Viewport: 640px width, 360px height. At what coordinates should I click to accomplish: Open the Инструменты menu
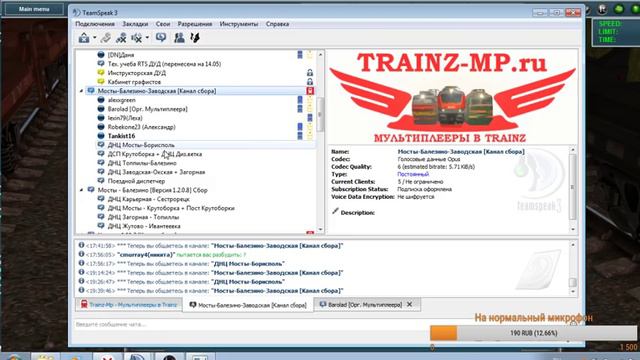[239, 24]
